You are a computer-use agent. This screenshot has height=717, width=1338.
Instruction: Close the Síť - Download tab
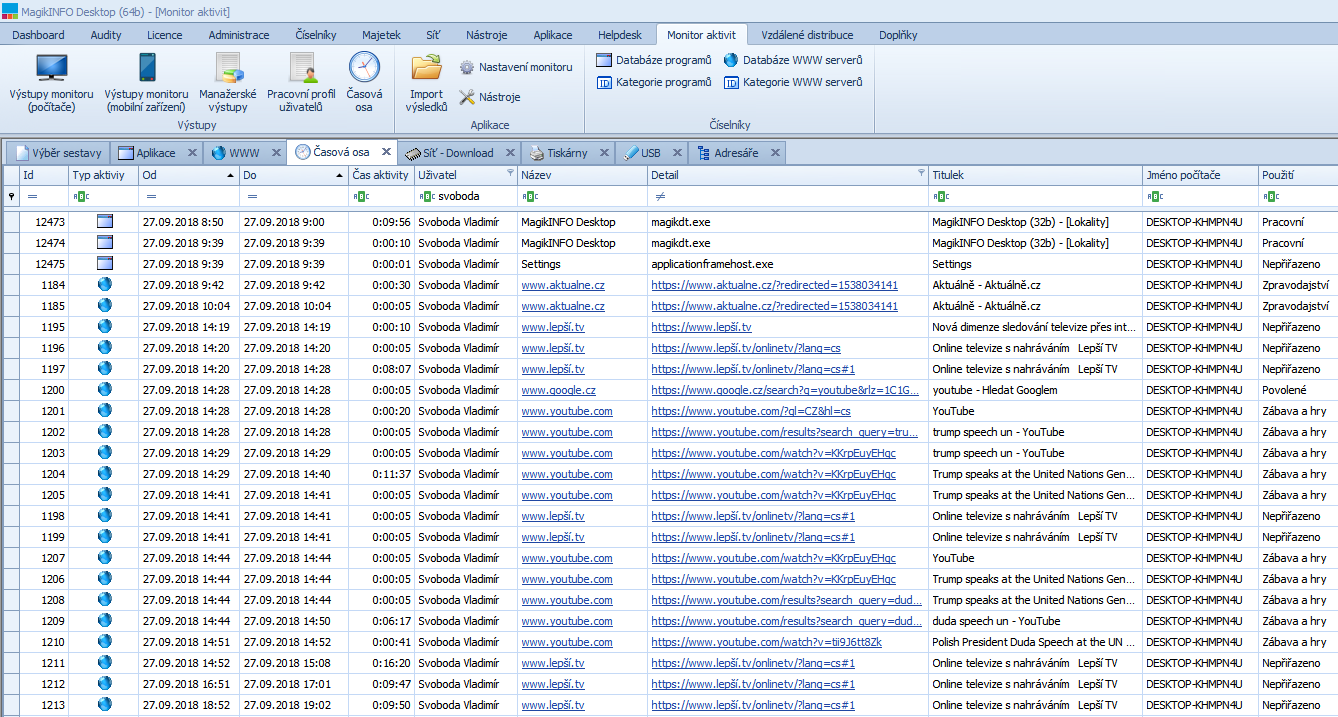tap(510, 153)
